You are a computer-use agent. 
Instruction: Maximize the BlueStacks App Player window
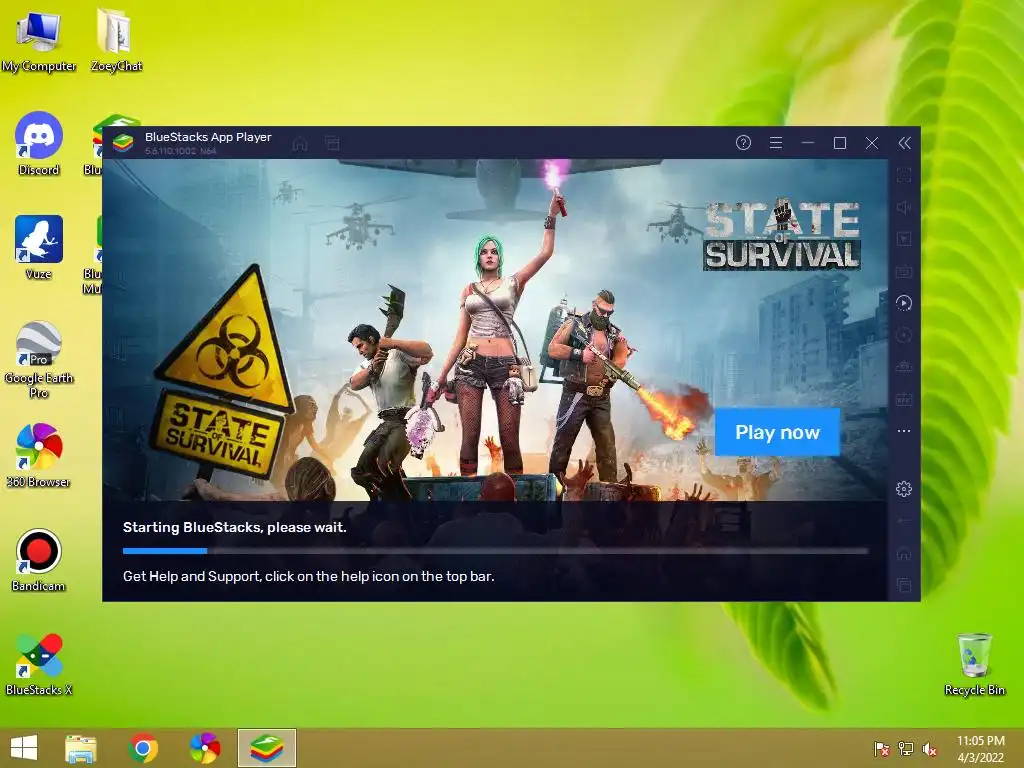[840, 143]
